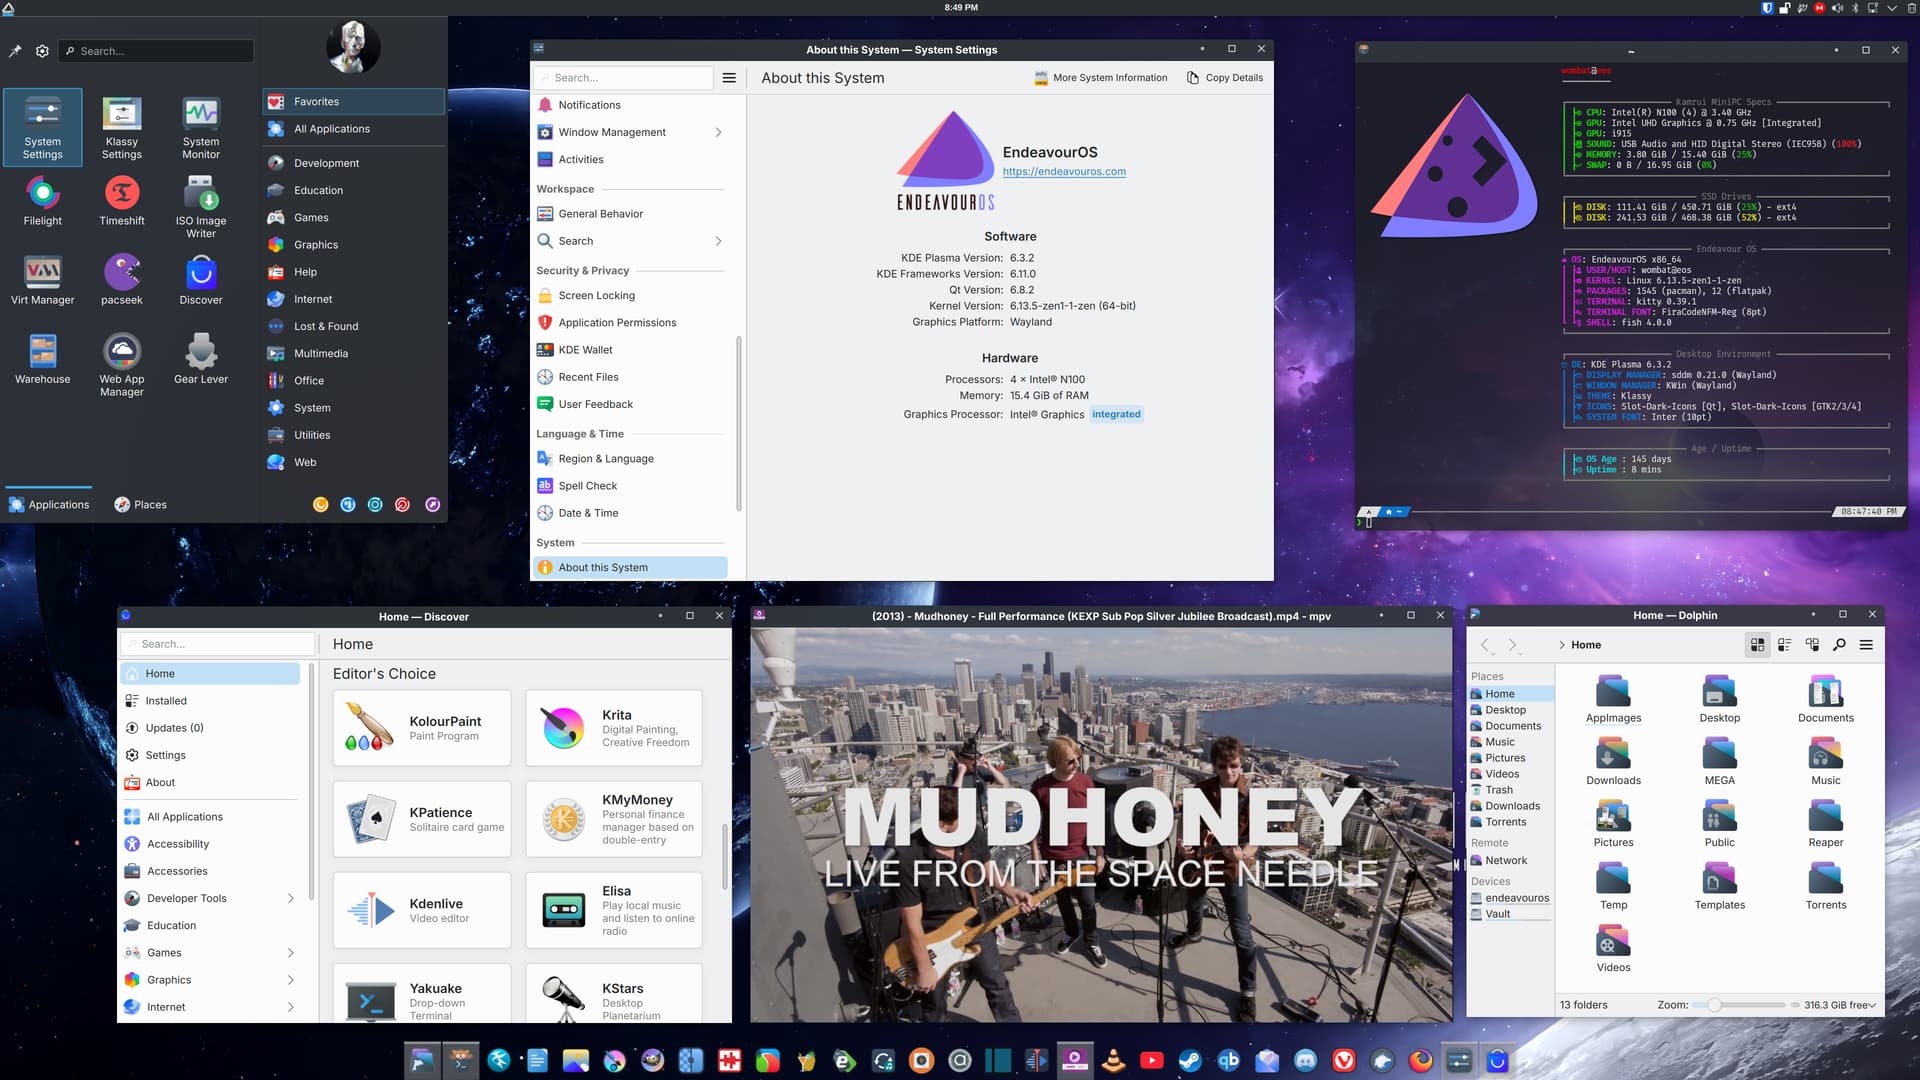Click the launcher configure gear icon
This screenshot has width=1920, height=1080.
[x=42, y=51]
